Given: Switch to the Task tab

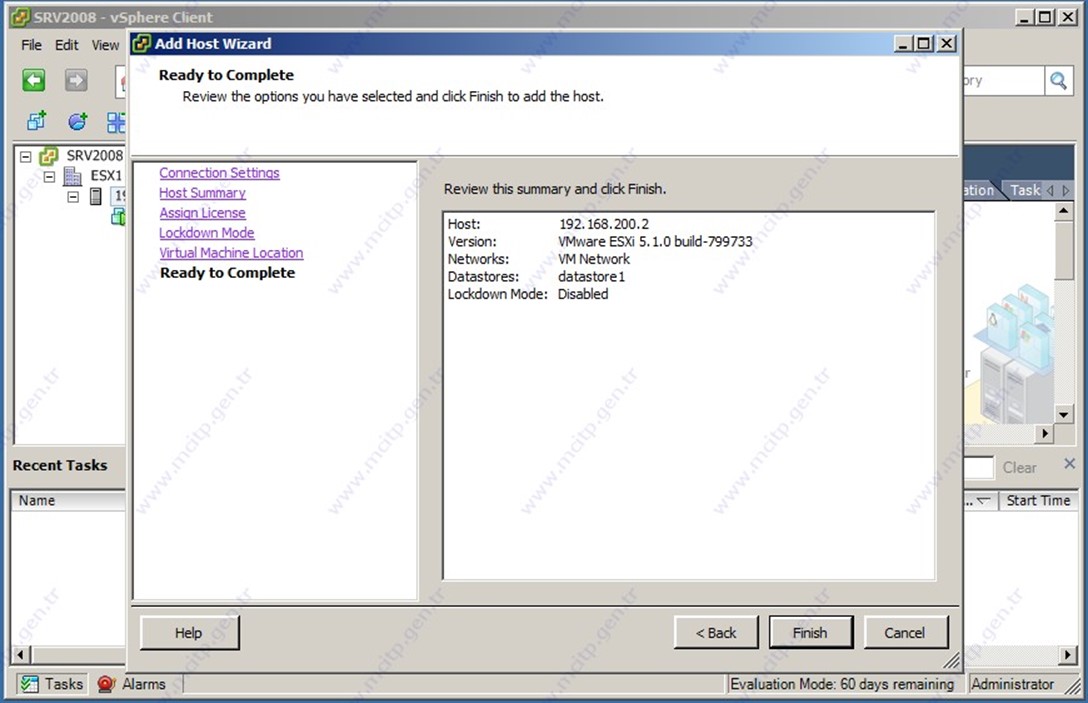Looking at the screenshot, I should point(1025,190).
